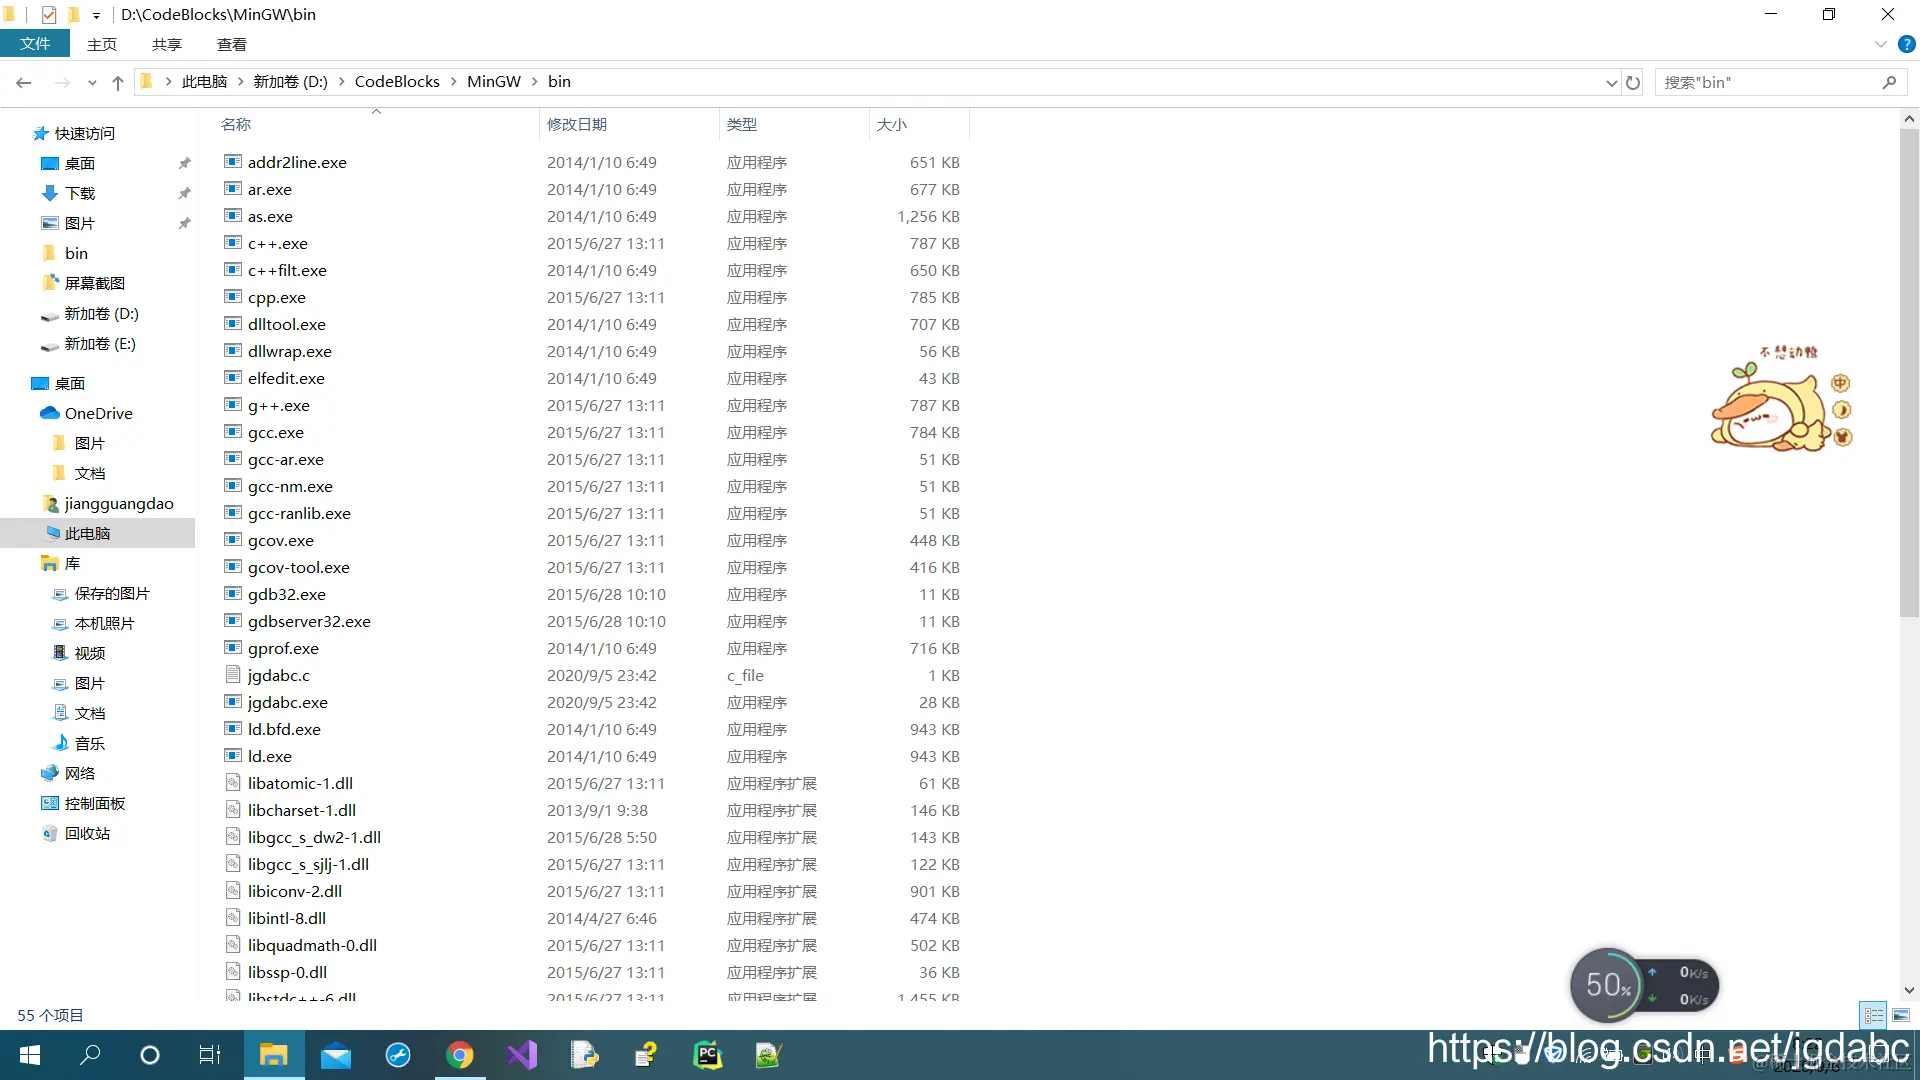Open the Help question mark icon
1920x1080 pixels.
coord(1906,44)
